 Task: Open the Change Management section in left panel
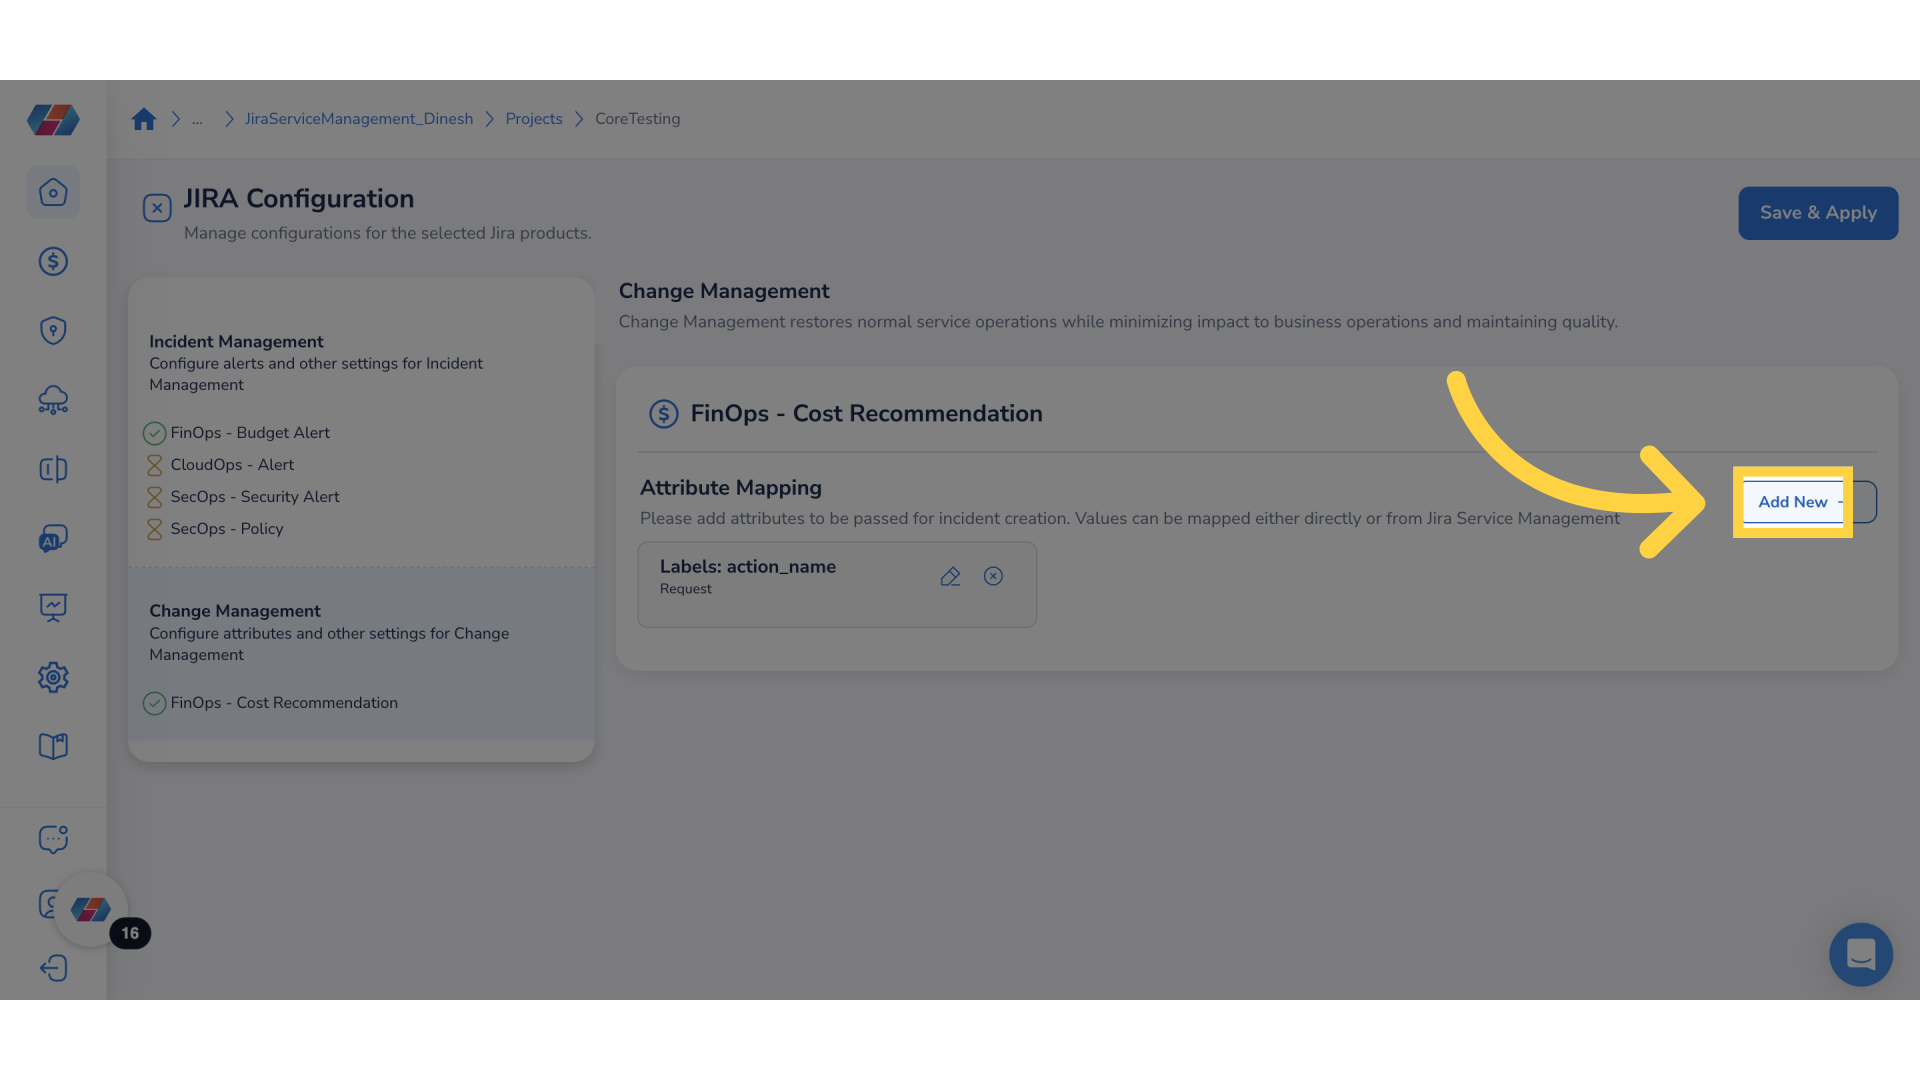pos(235,611)
